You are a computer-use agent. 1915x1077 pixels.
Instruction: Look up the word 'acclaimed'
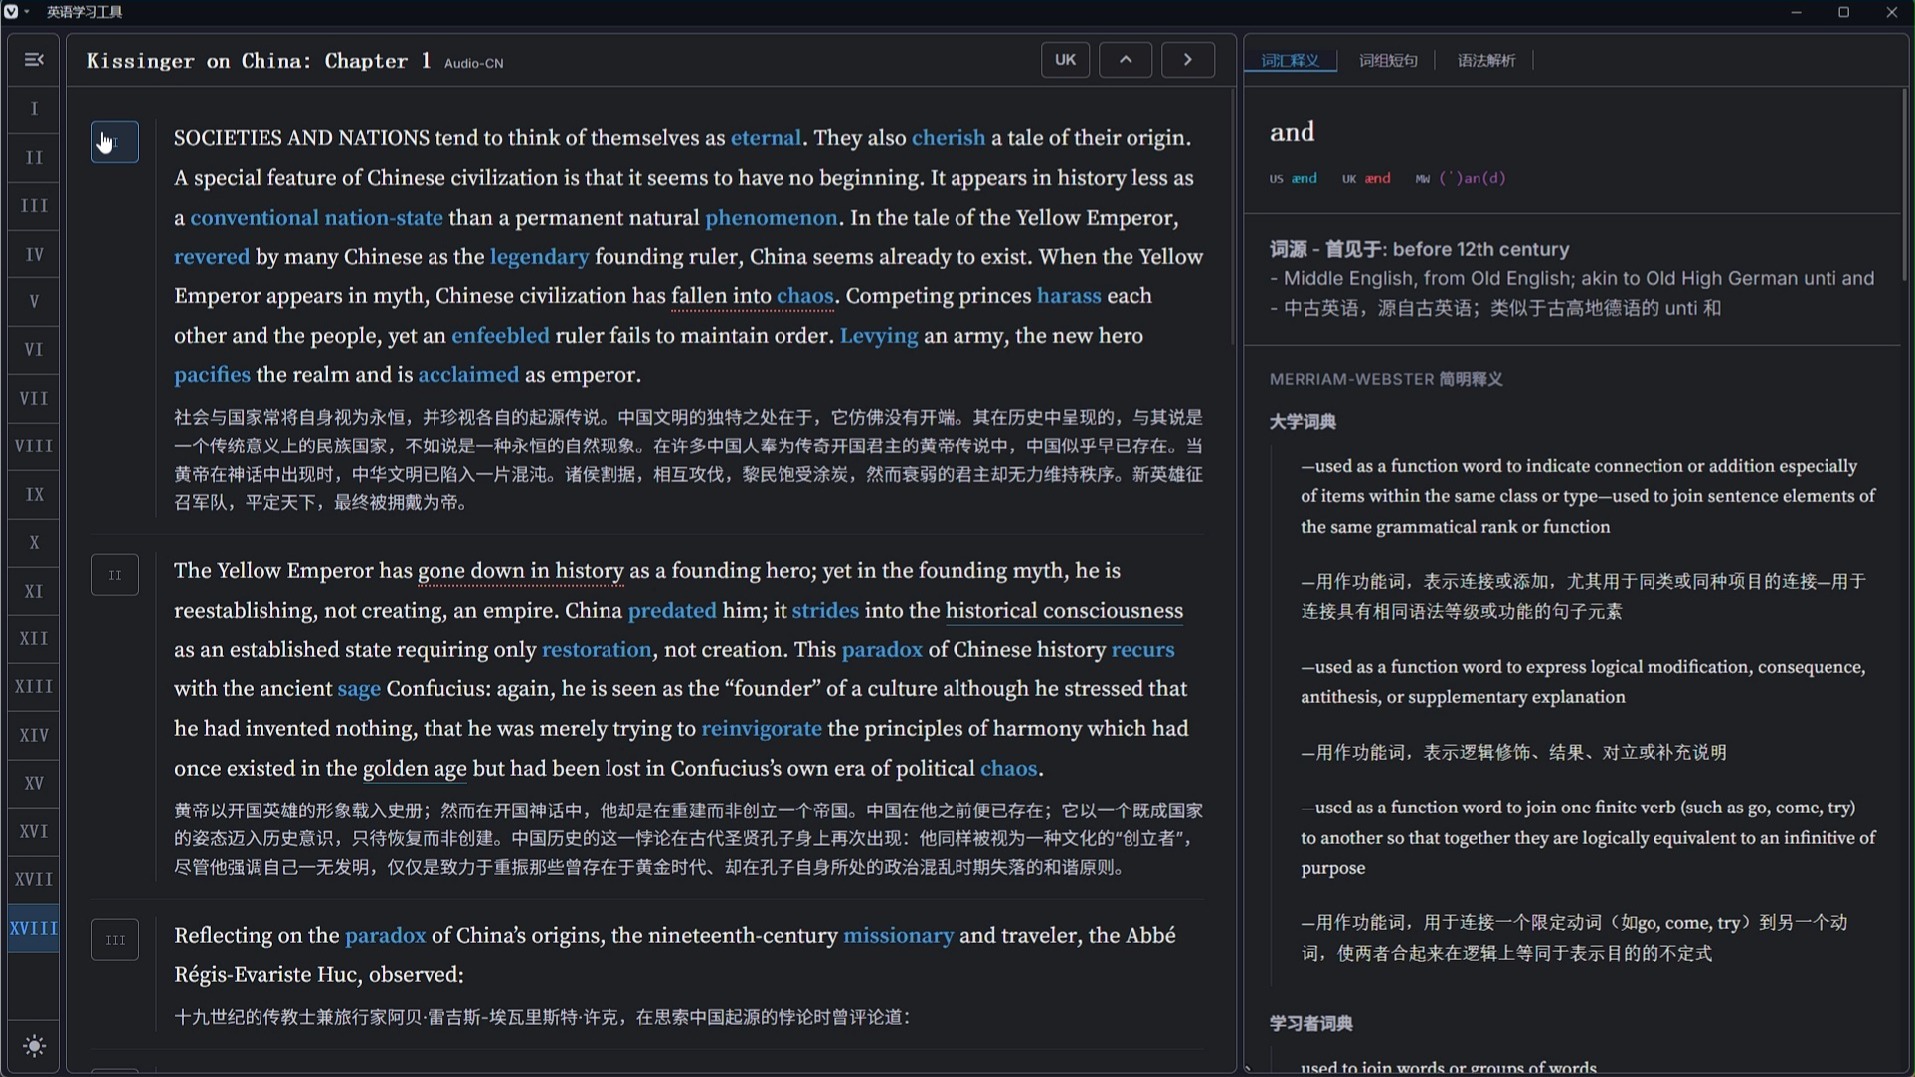(468, 375)
